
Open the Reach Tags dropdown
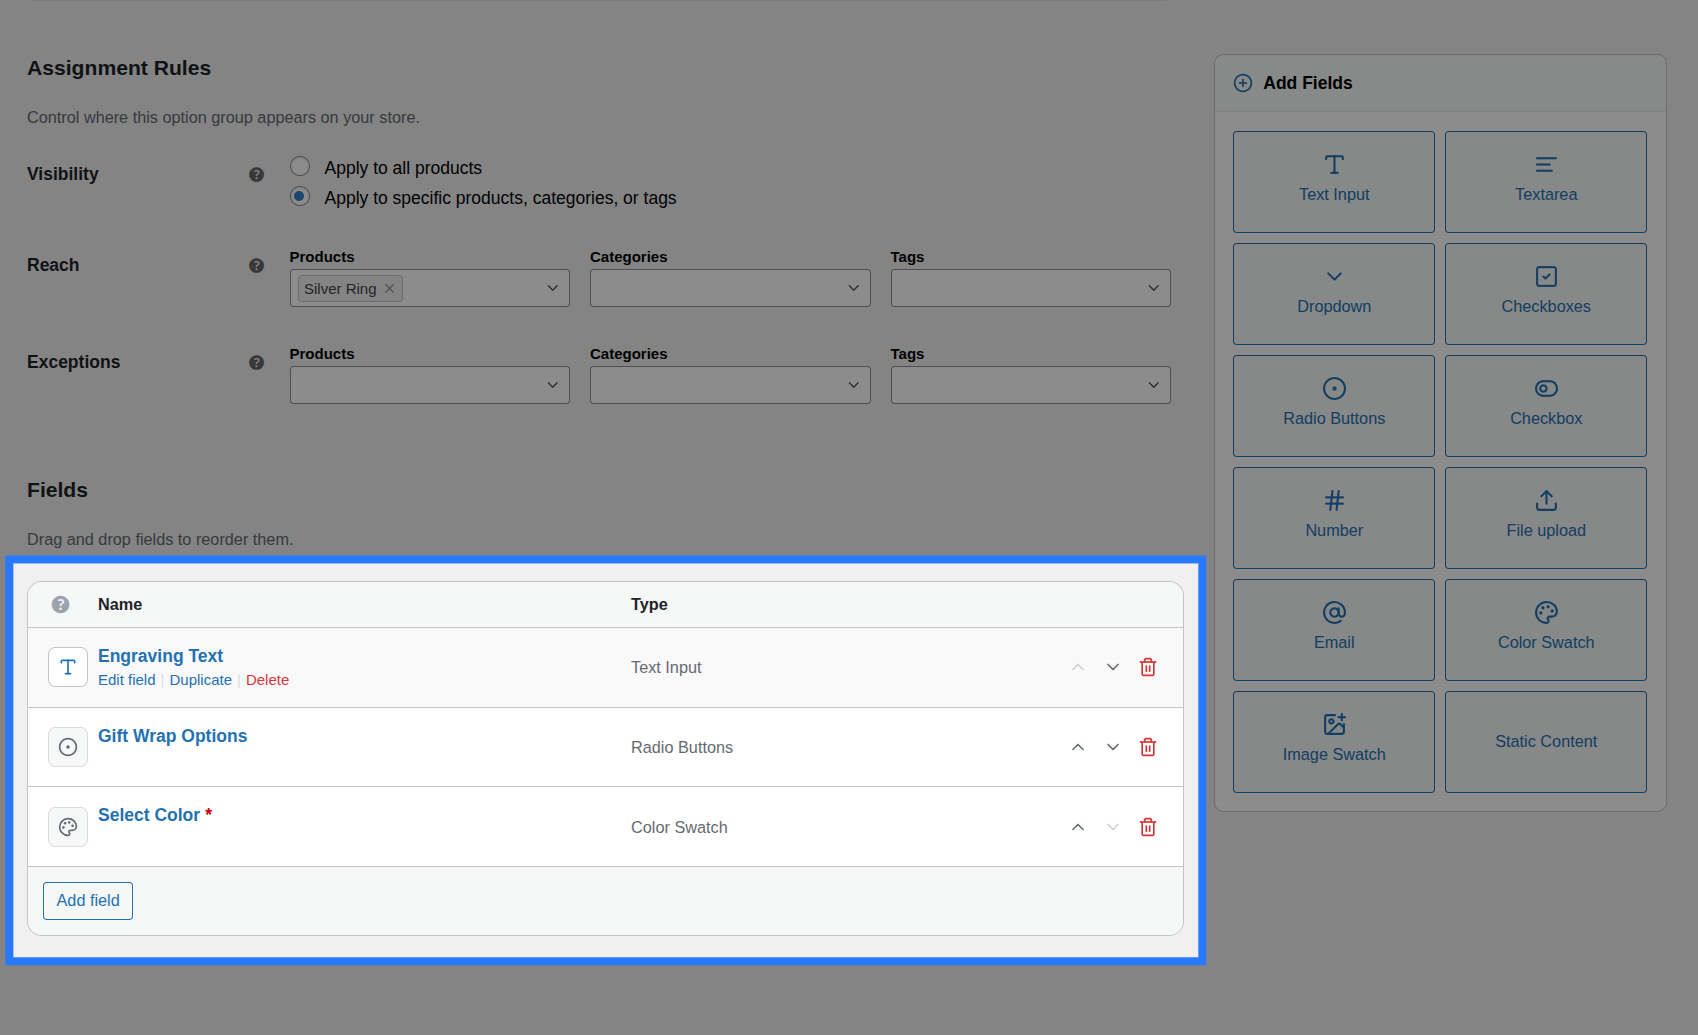pyautogui.click(x=1031, y=288)
